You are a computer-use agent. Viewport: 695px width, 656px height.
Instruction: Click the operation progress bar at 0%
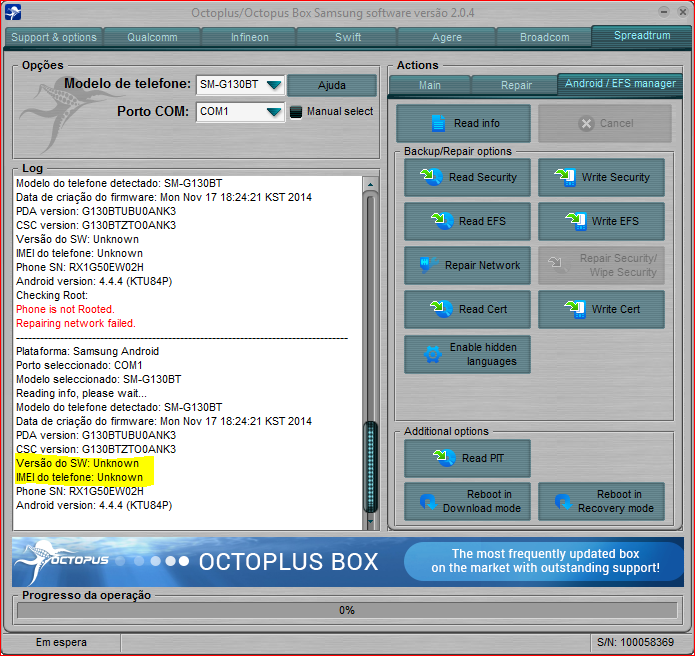pyautogui.click(x=347, y=610)
